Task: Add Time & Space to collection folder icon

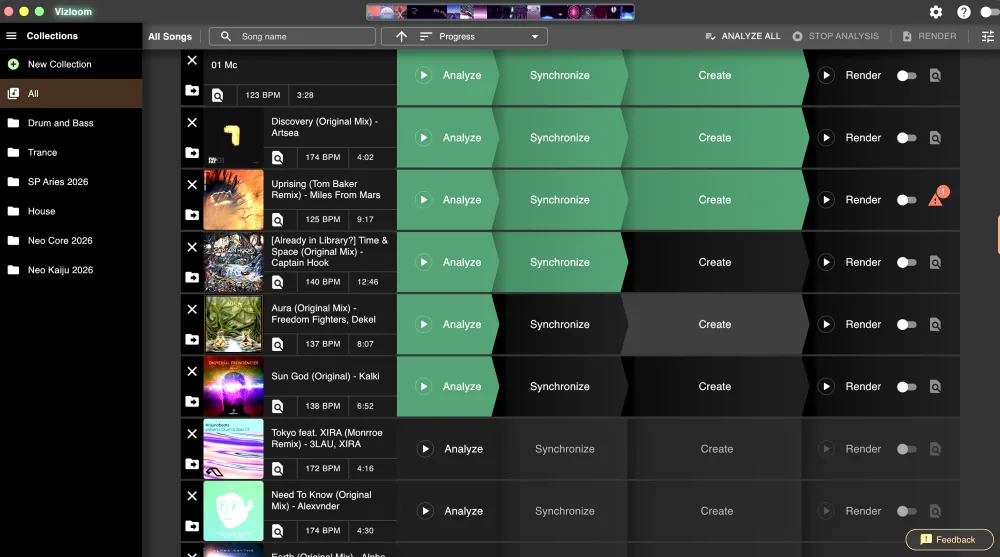Action: coord(192,277)
